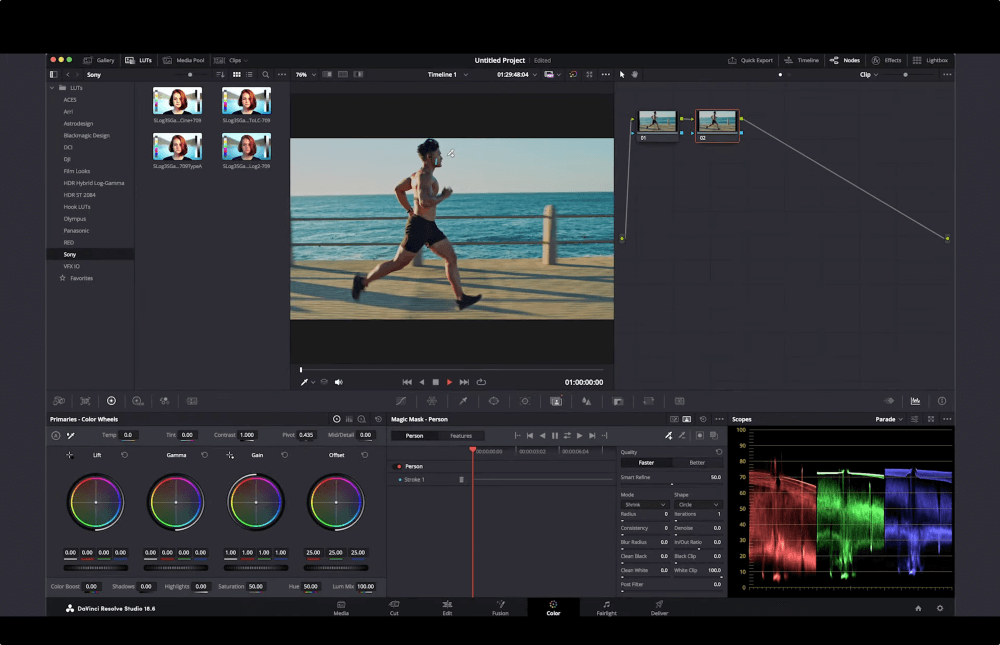Switch to the Media page
This screenshot has width=1000, height=645.
(341, 607)
